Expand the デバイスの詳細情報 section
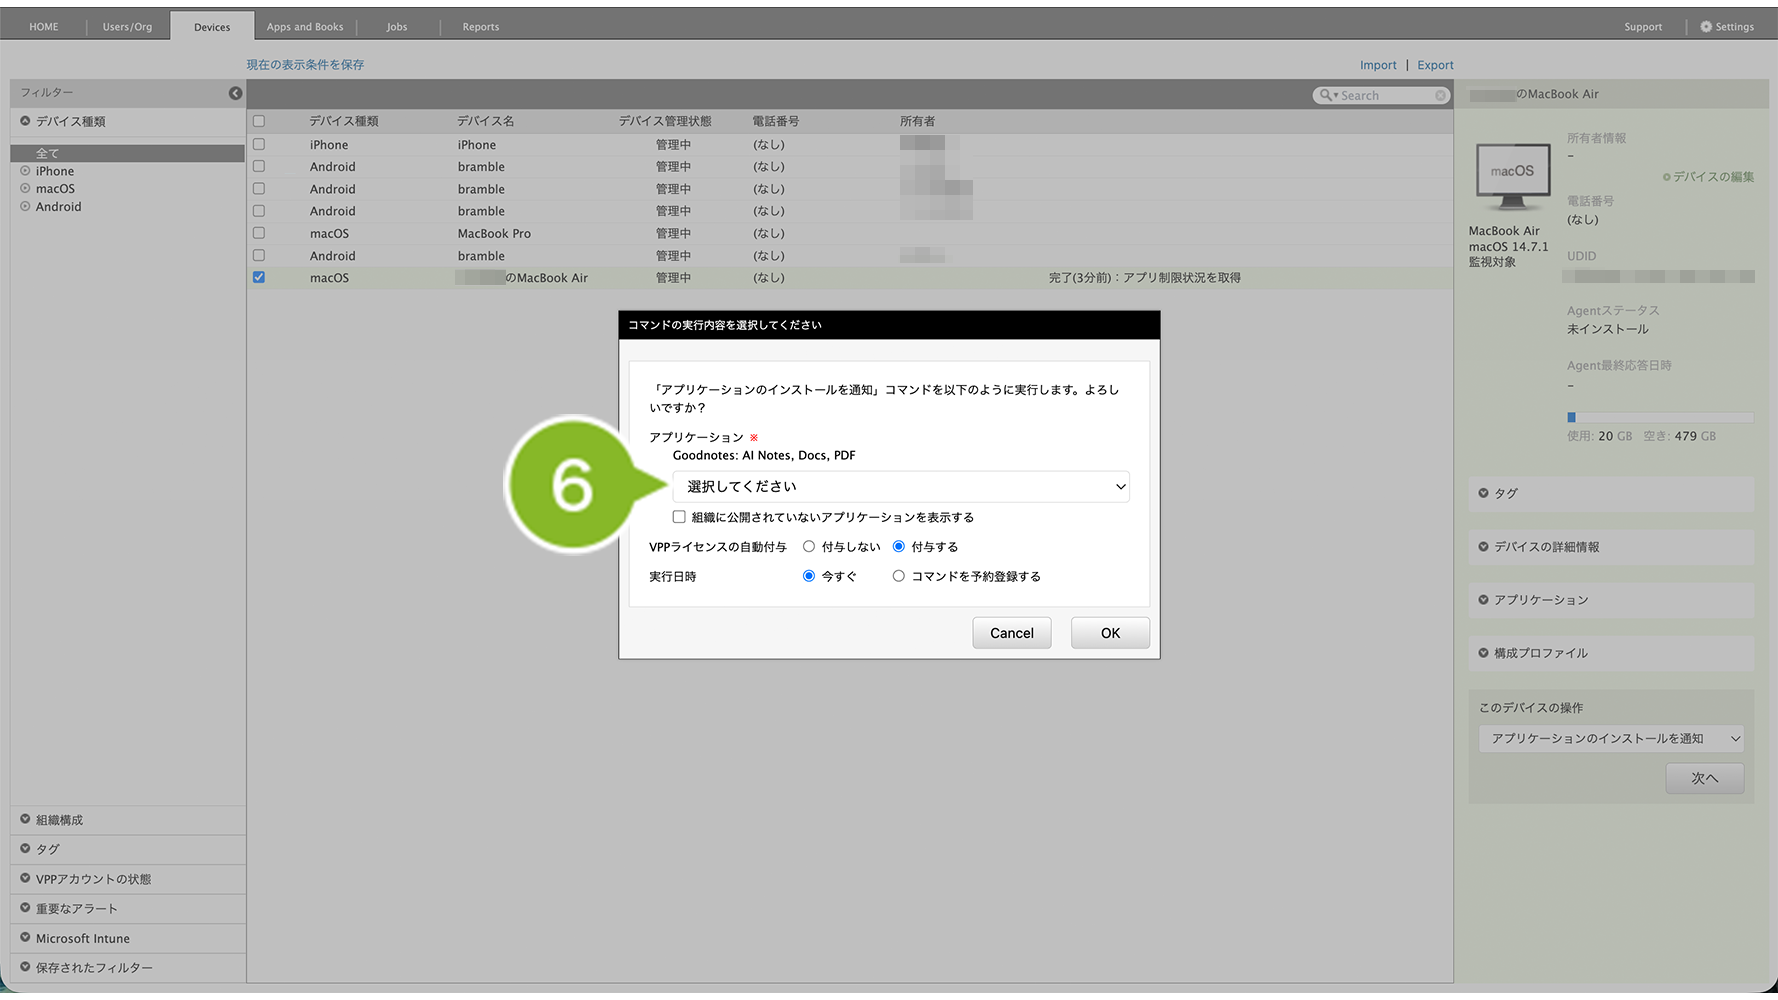This screenshot has width=1778, height=1000. [x=1611, y=547]
